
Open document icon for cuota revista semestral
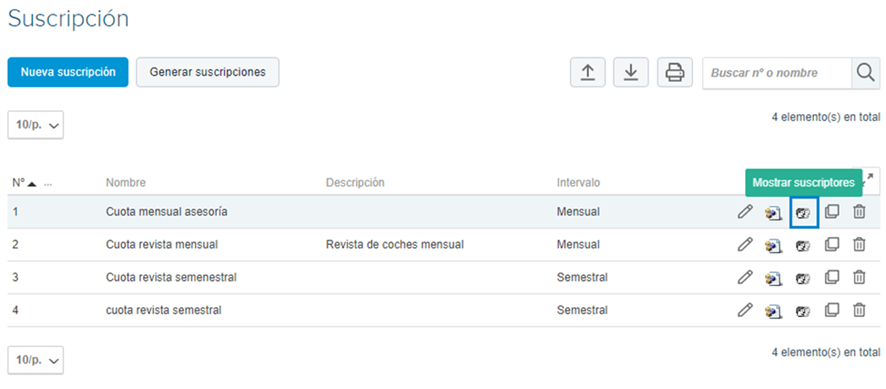tap(773, 311)
